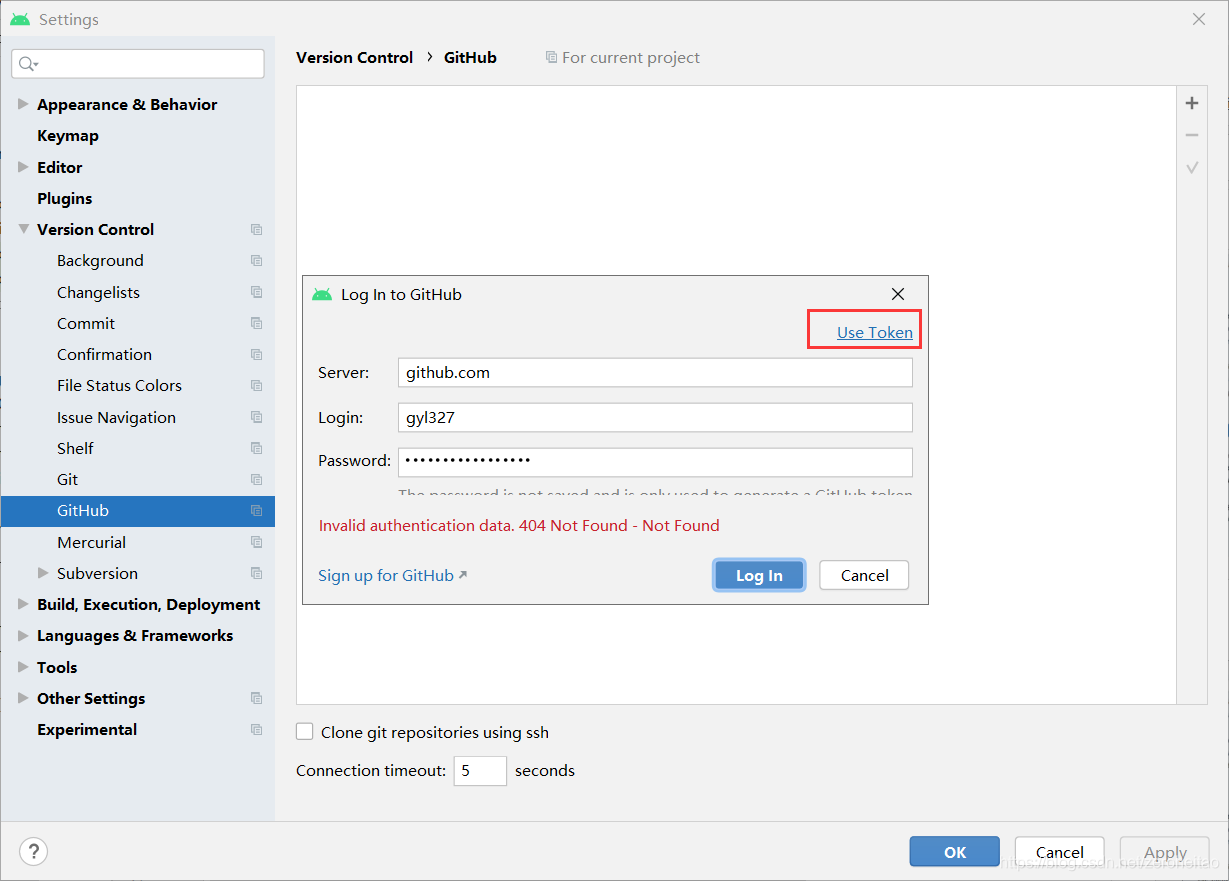Click the per-project icon beside Subversion
1229x881 pixels.
coord(256,573)
